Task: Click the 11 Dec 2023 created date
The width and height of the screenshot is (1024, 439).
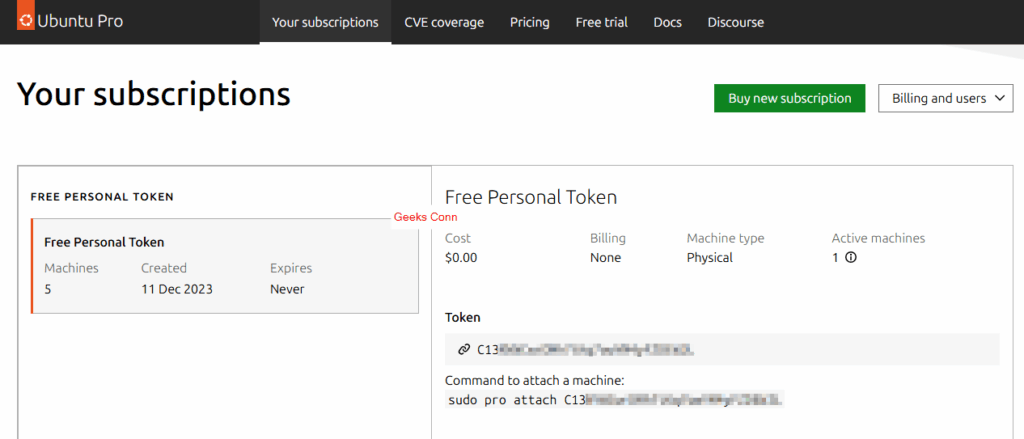Action: coord(177,289)
